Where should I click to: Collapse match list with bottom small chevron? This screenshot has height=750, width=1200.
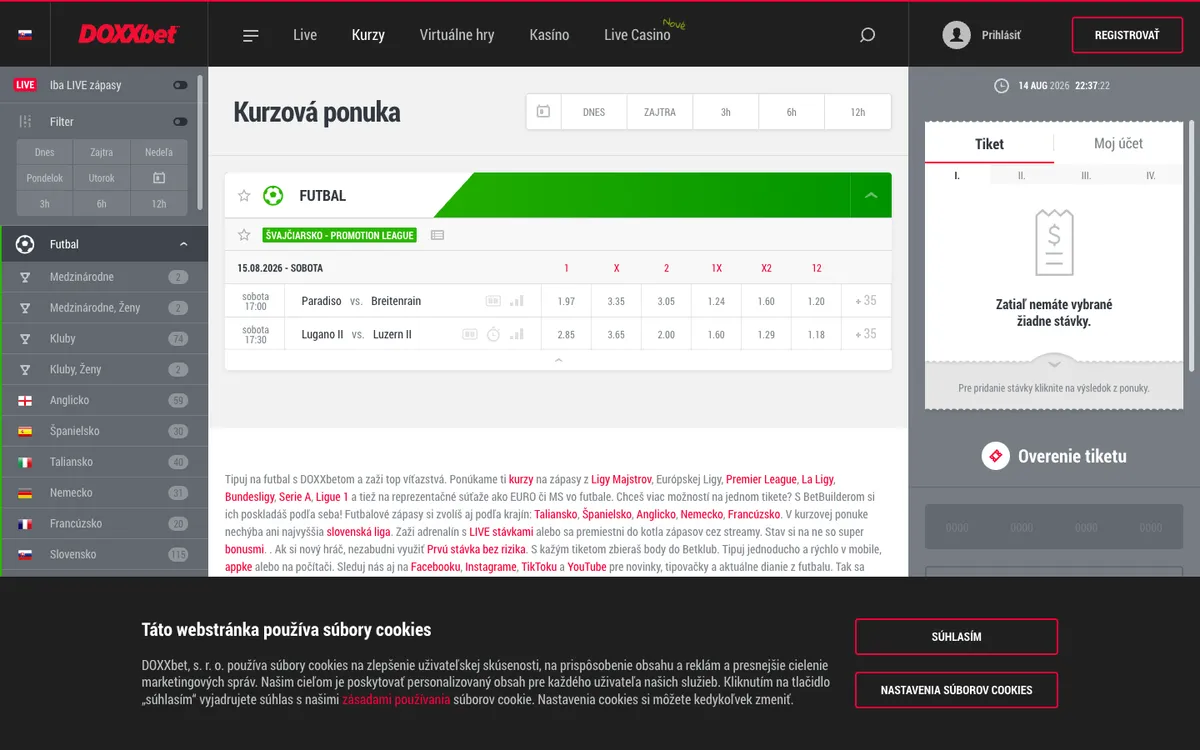click(x=558, y=360)
